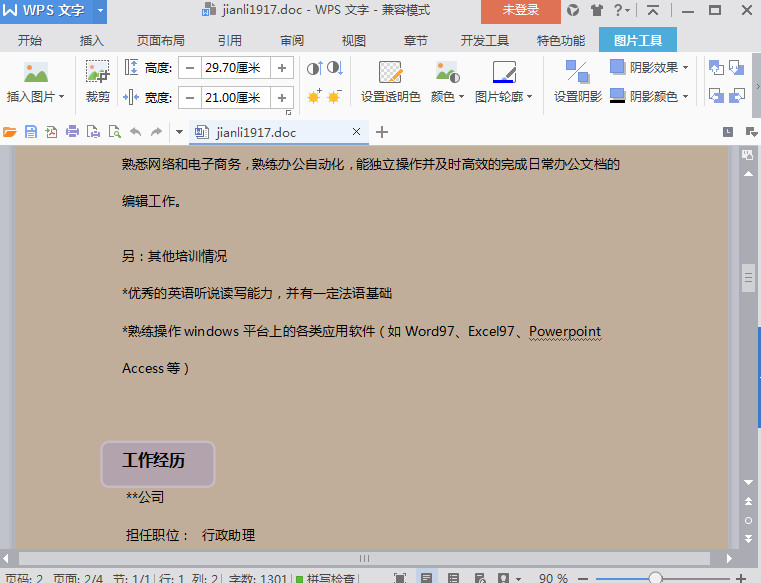
Task: Decrease 高度 height with minus button
Action: [x=190, y=67]
